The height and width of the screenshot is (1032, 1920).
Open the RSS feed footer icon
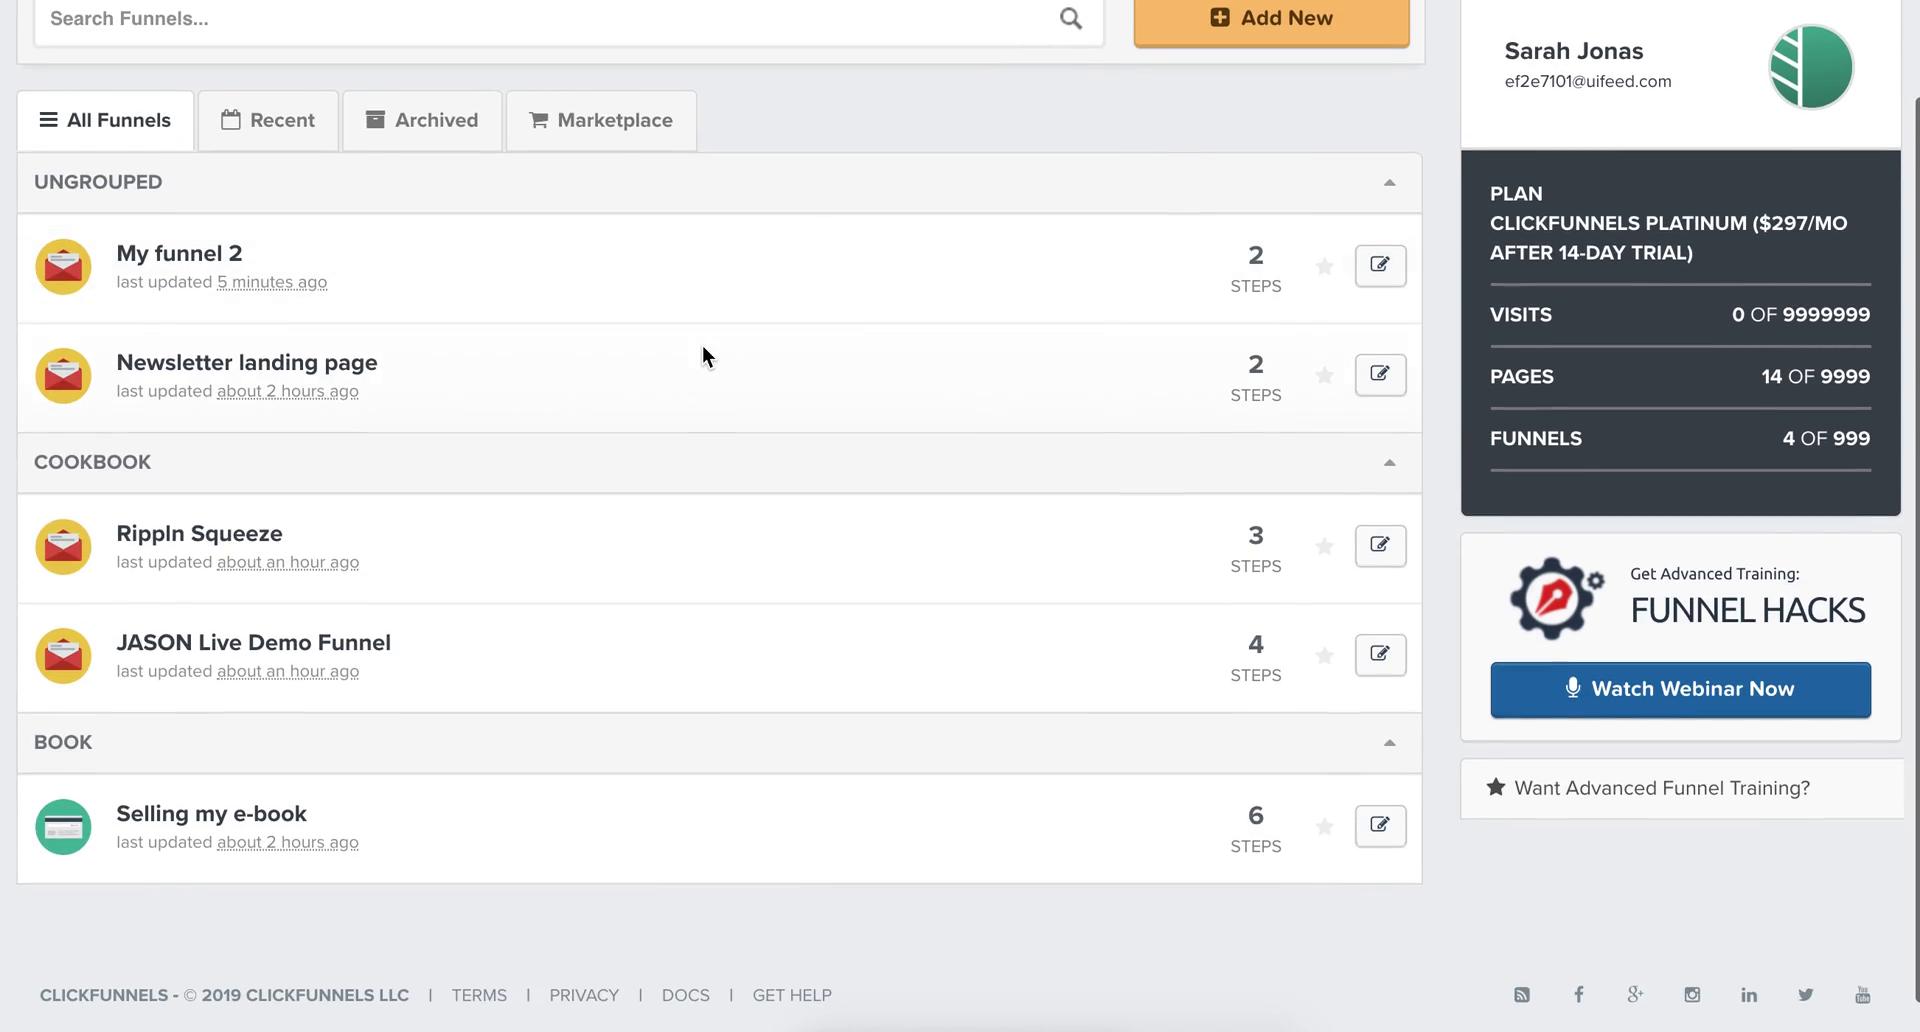pos(1522,994)
